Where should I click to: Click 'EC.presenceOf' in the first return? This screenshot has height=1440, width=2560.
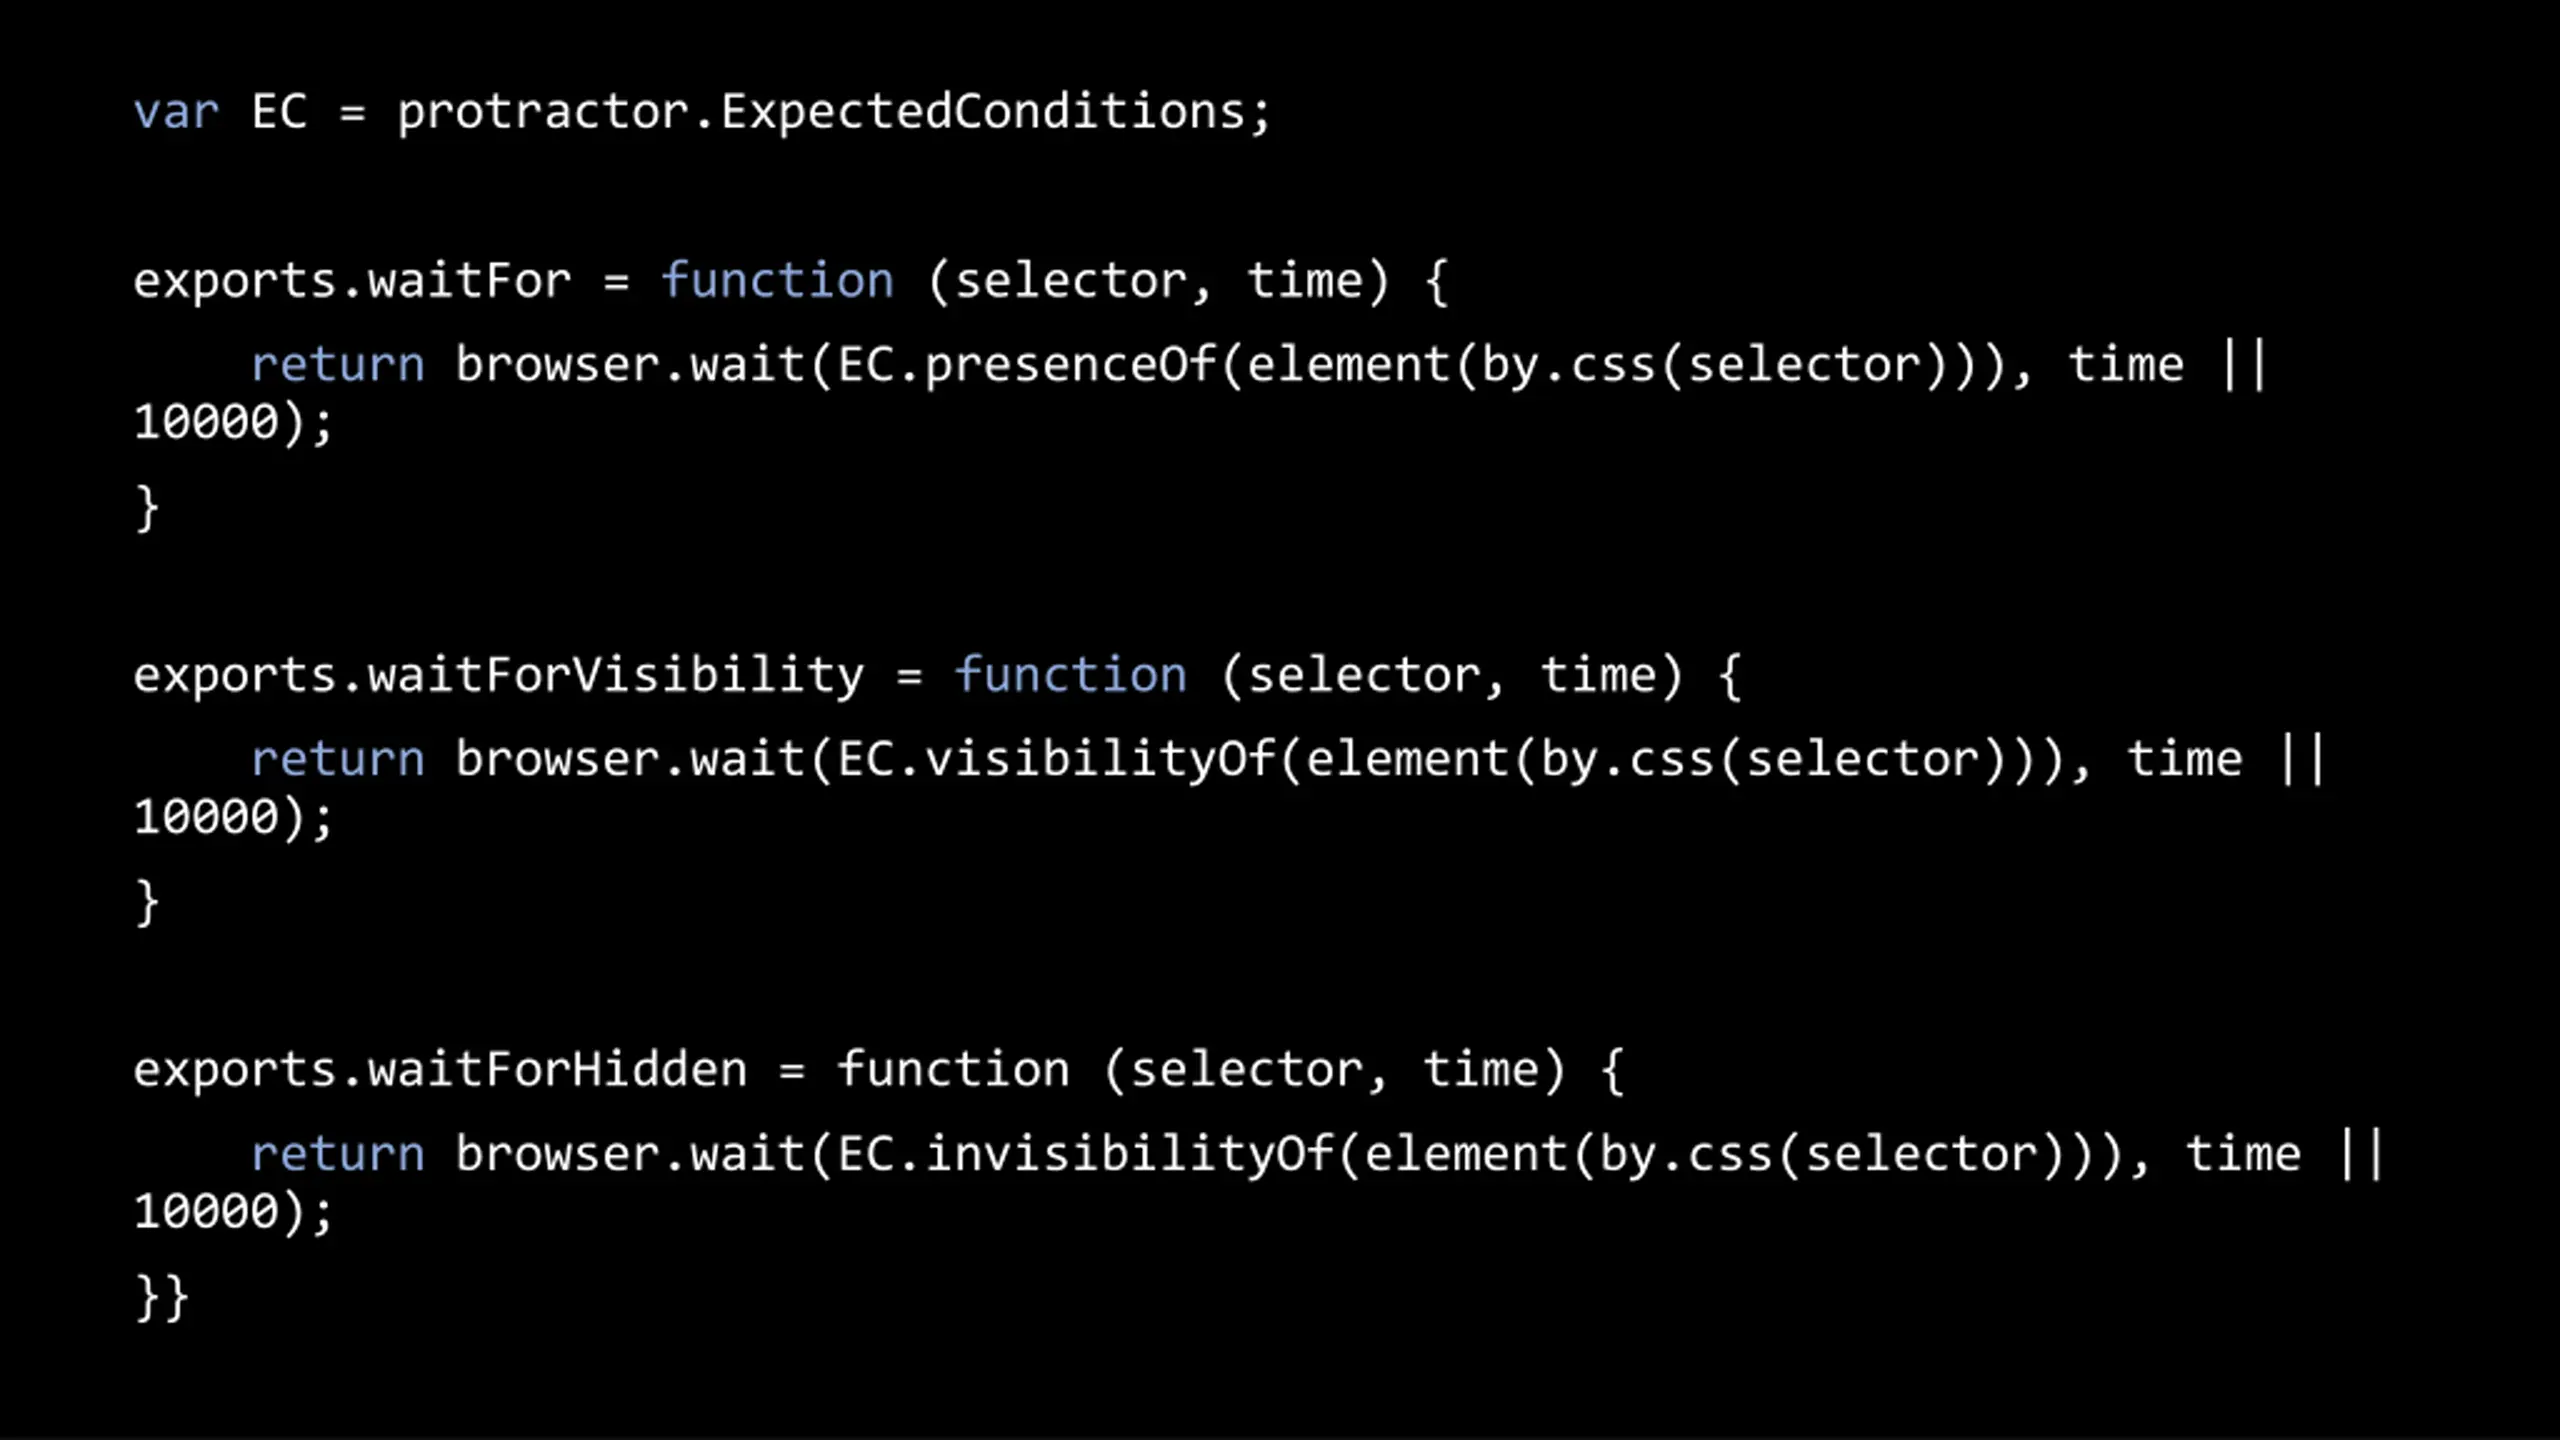(1026, 365)
